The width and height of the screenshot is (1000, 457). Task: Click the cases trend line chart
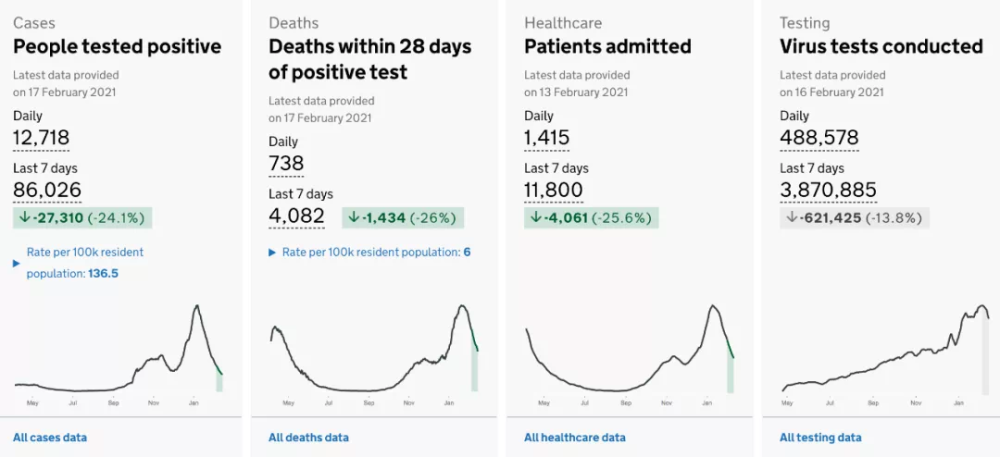(120, 350)
